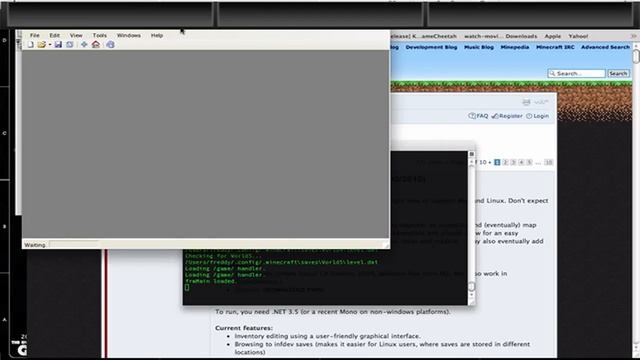Click the blue round globe toolbar icon
Viewport: 640px width, 360px height.
click(x=110, y=44)
